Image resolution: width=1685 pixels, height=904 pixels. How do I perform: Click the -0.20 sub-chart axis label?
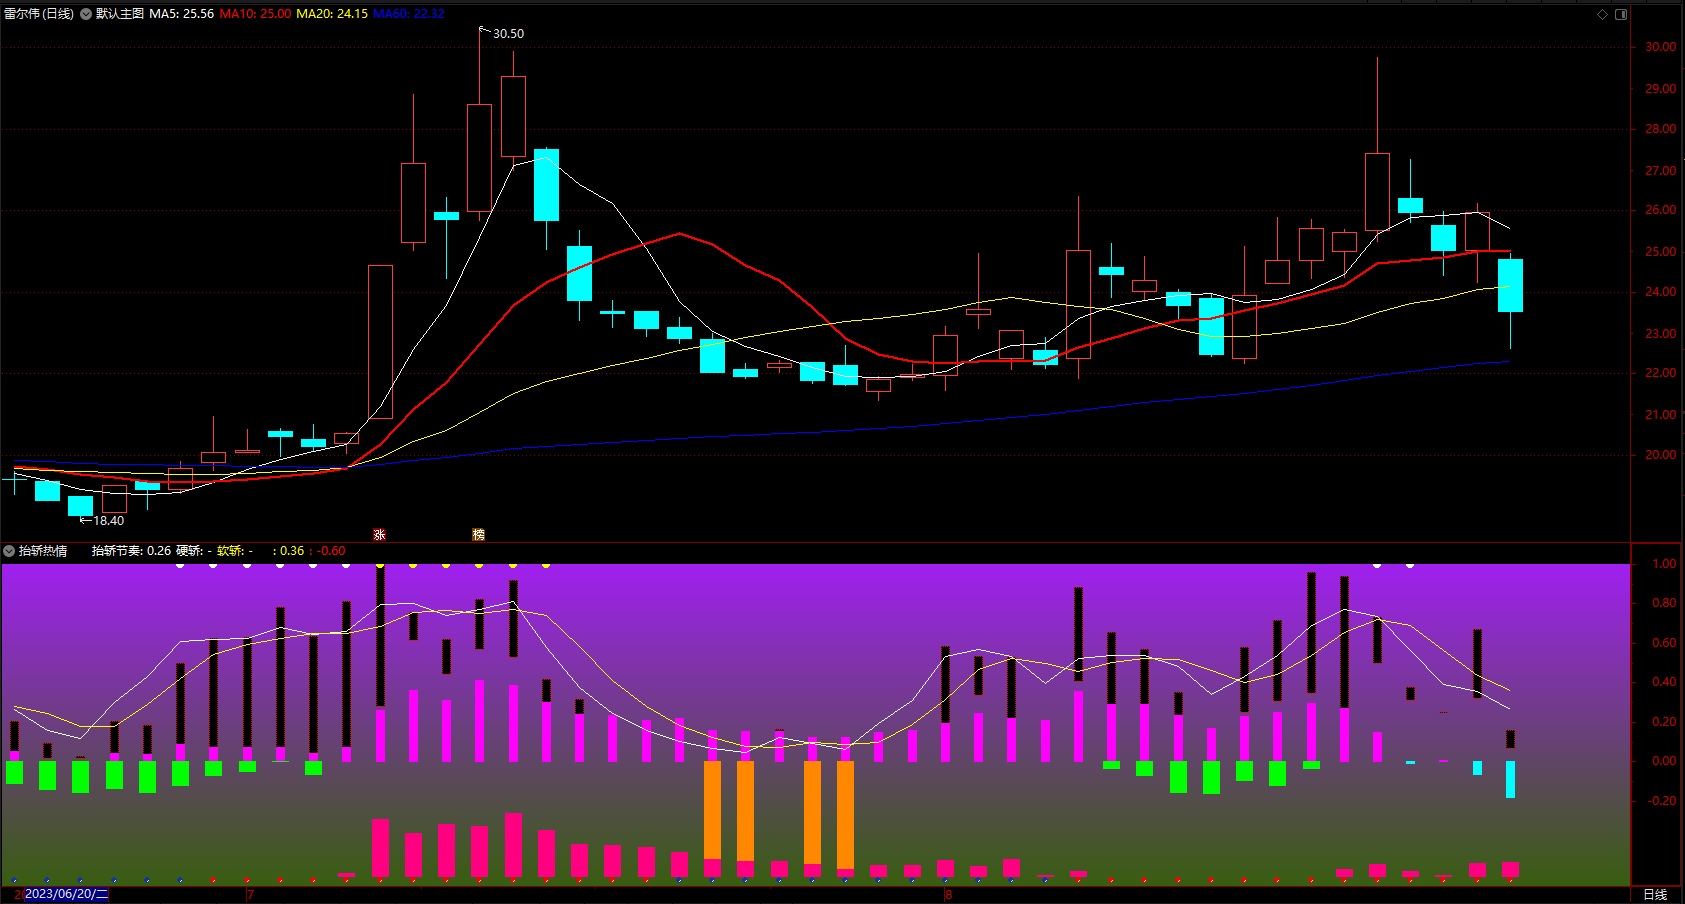click(x=1662, y=801)
